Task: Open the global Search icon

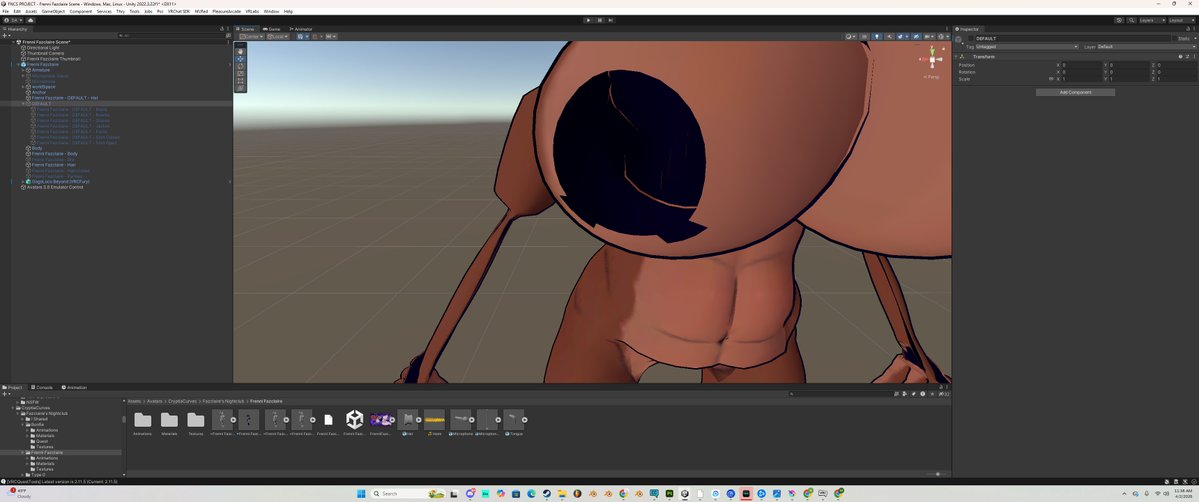Action: (1130, 20)
